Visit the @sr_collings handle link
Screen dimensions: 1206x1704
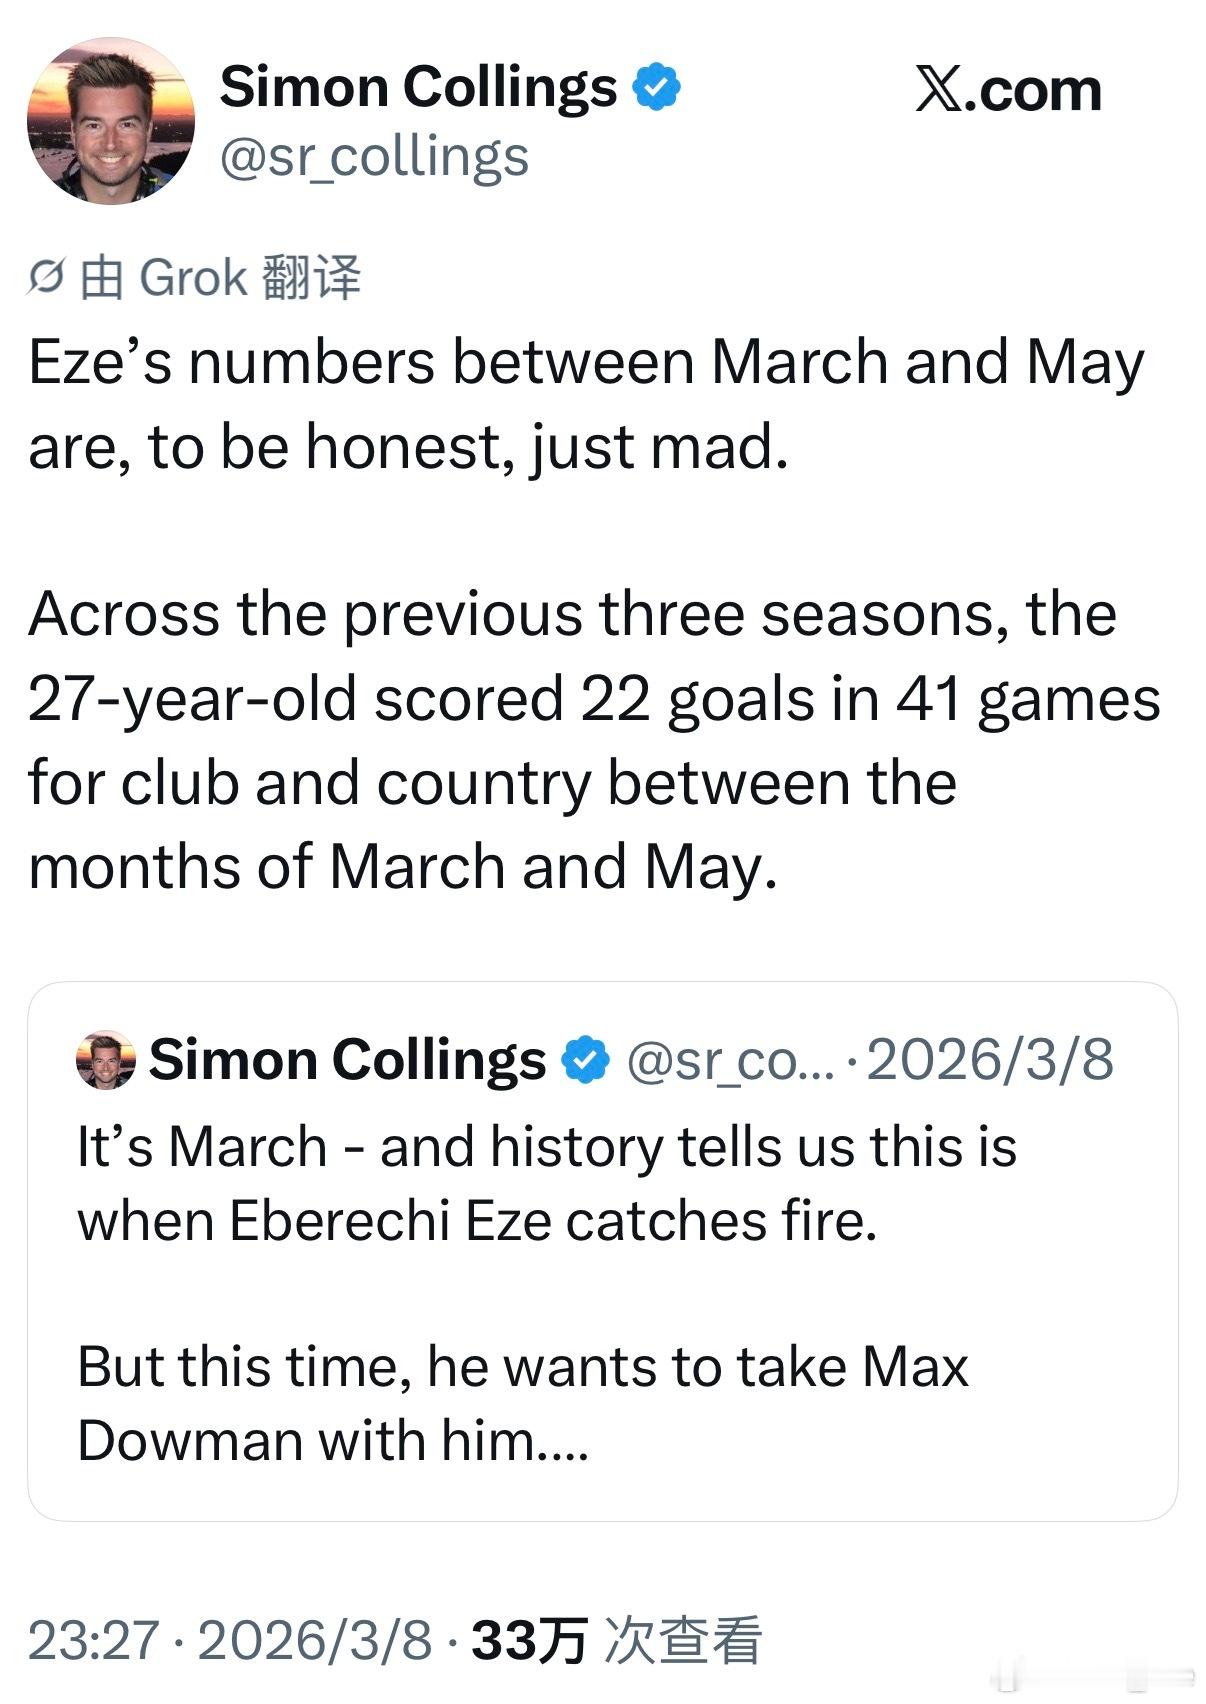coord(374,157)
